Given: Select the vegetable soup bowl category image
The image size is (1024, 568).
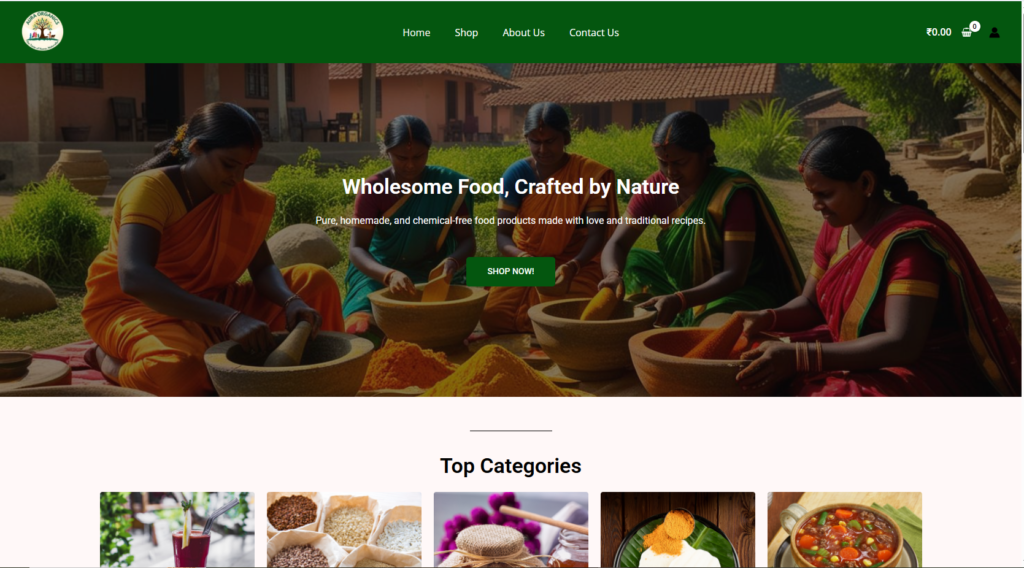Looking at the screenshot, I should coord(844,529).
